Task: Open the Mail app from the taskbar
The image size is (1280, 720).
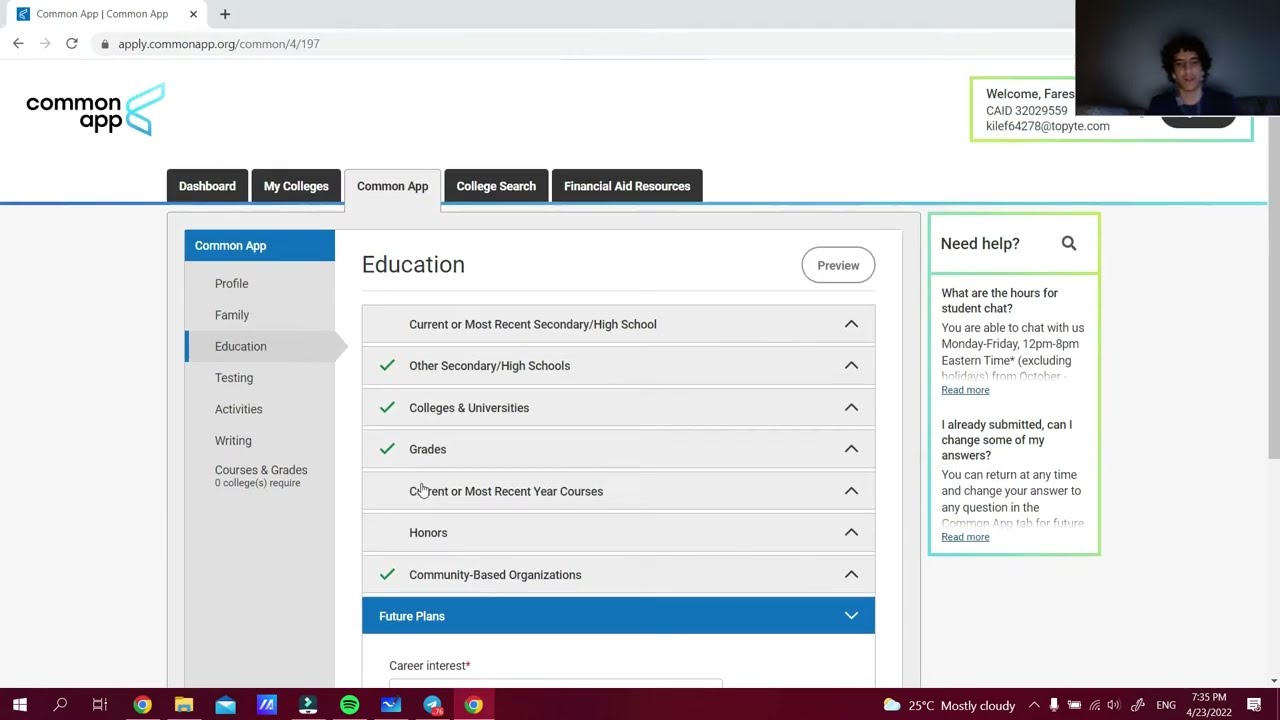Action: click(x=226, y=705)
